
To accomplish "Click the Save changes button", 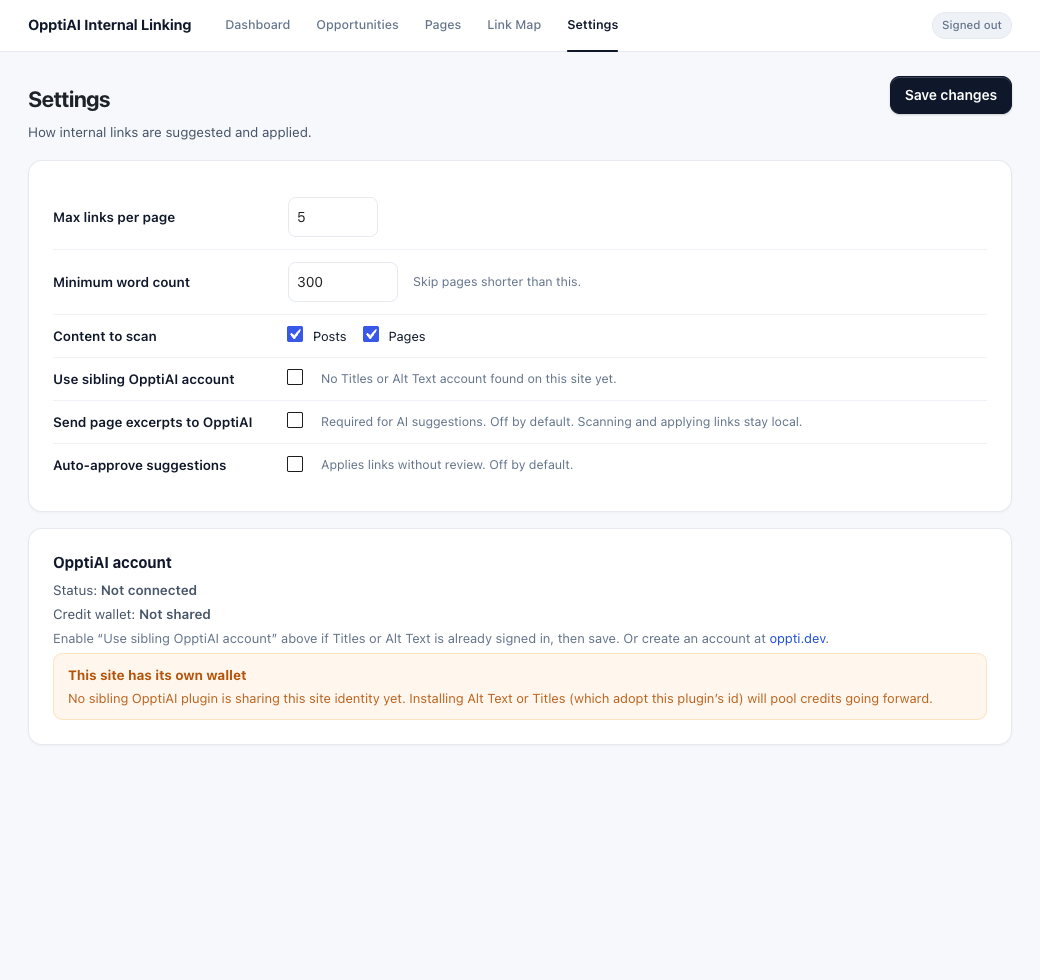I will [950, 95].
